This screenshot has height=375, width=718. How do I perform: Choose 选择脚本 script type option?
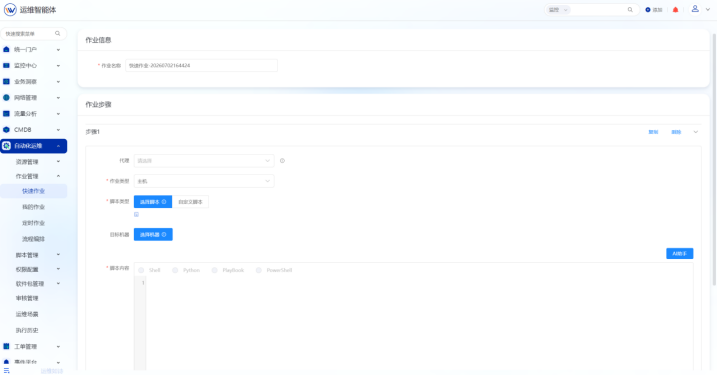[x=153, y=201]
